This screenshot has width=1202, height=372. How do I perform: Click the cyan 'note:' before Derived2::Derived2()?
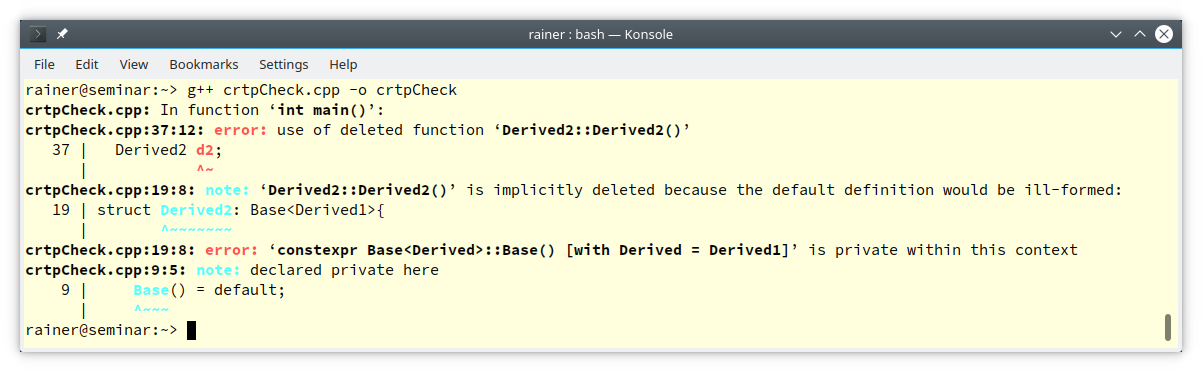pyautogui.click(x=228, y=190)
